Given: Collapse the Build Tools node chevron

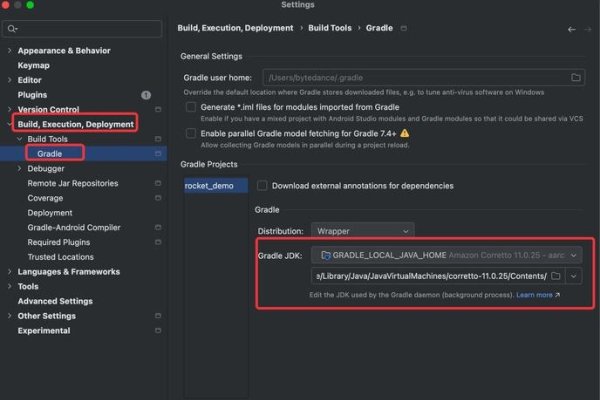Looking at the screenshot, I should pyautogui.click(x=20, y=139).
